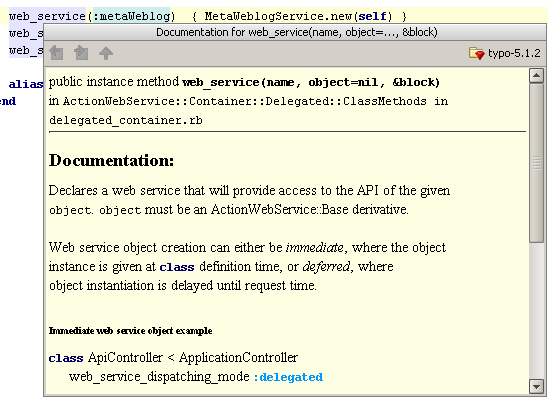This screenshot has height=399, width=548.
Task: Click web_service method name in first code line
Action: pos(47,16)
